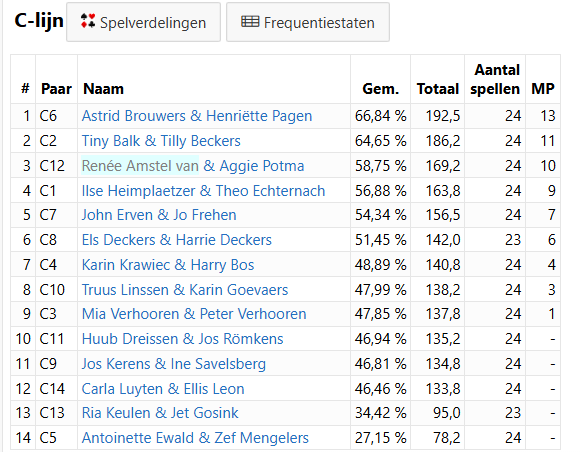Select Renée Amstel van & Aggie Potma

coord(193,166)
